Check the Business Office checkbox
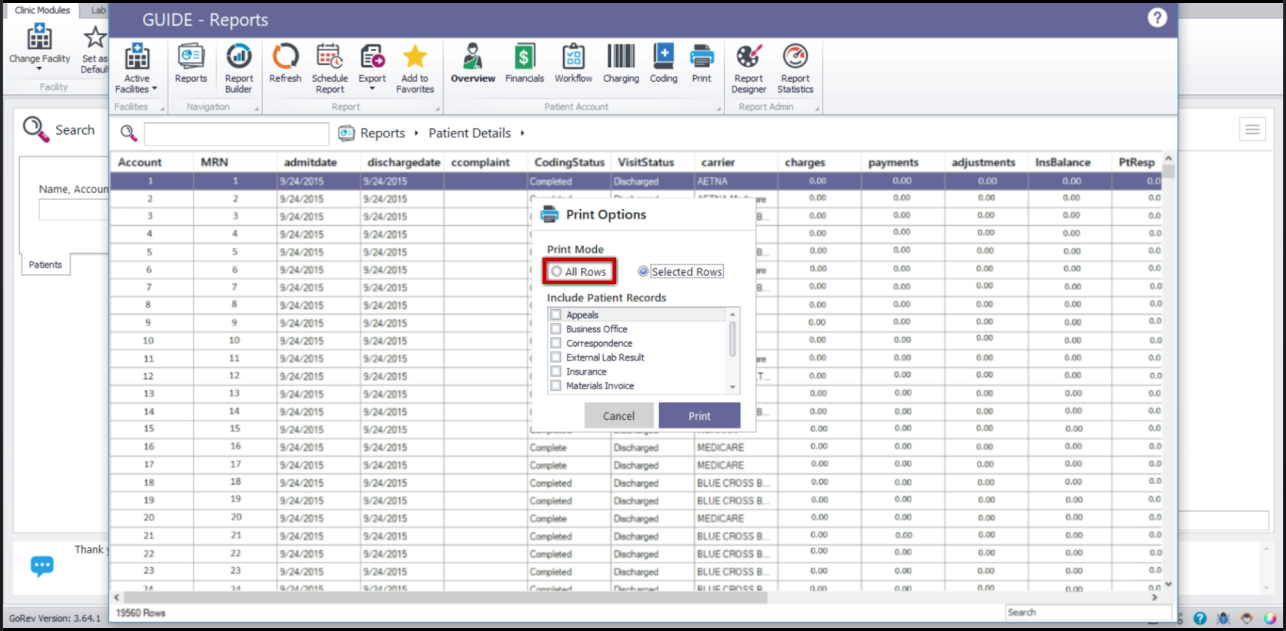Screen dimensions: 1286x631 [556, 329]
